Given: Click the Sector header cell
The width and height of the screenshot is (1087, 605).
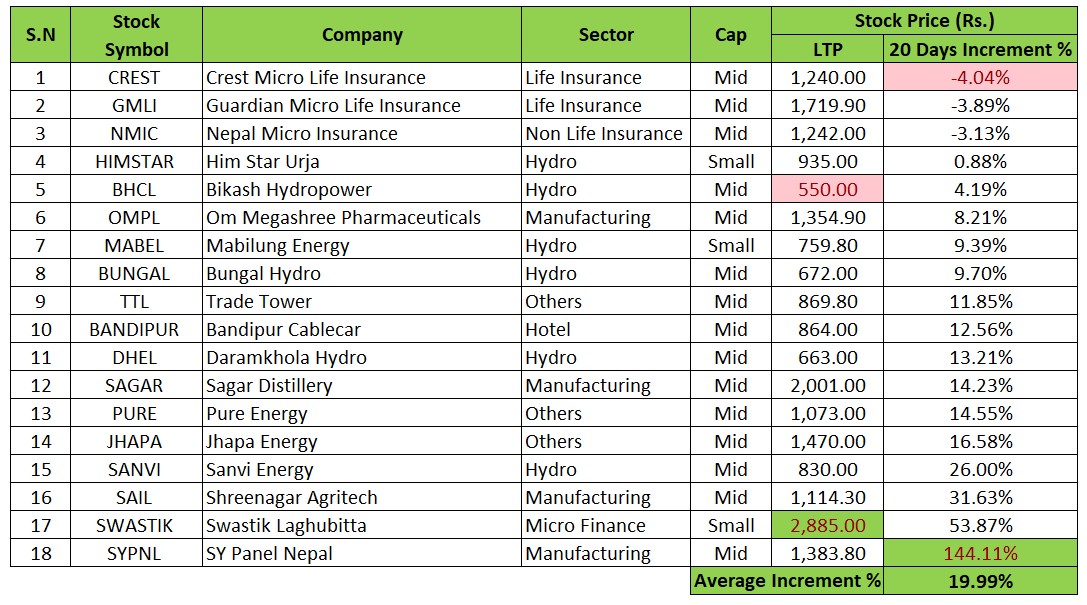Looking at the screenshot, I should click(605, 35).
